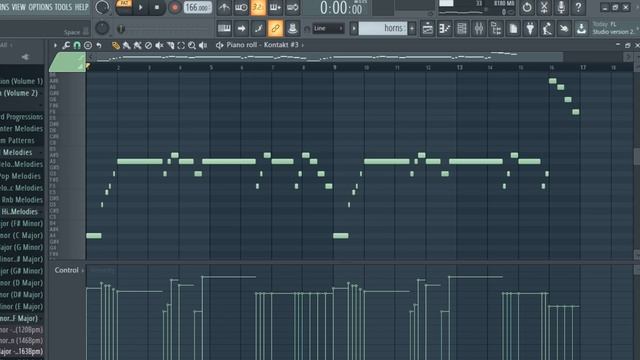Open the Channel rack icon
Screen dimensions: 640x360
[462, 29]
